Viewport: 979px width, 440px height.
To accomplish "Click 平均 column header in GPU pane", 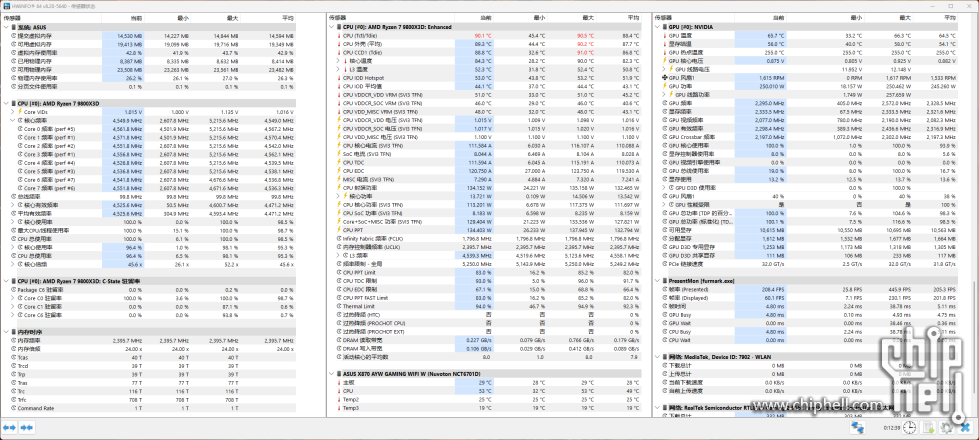I will tap(950, 19).
